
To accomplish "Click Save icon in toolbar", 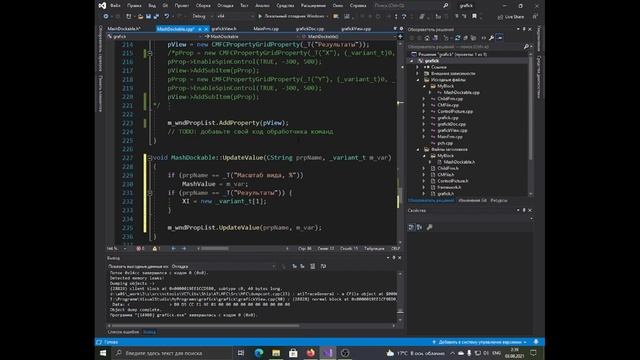I will [148, 16].
